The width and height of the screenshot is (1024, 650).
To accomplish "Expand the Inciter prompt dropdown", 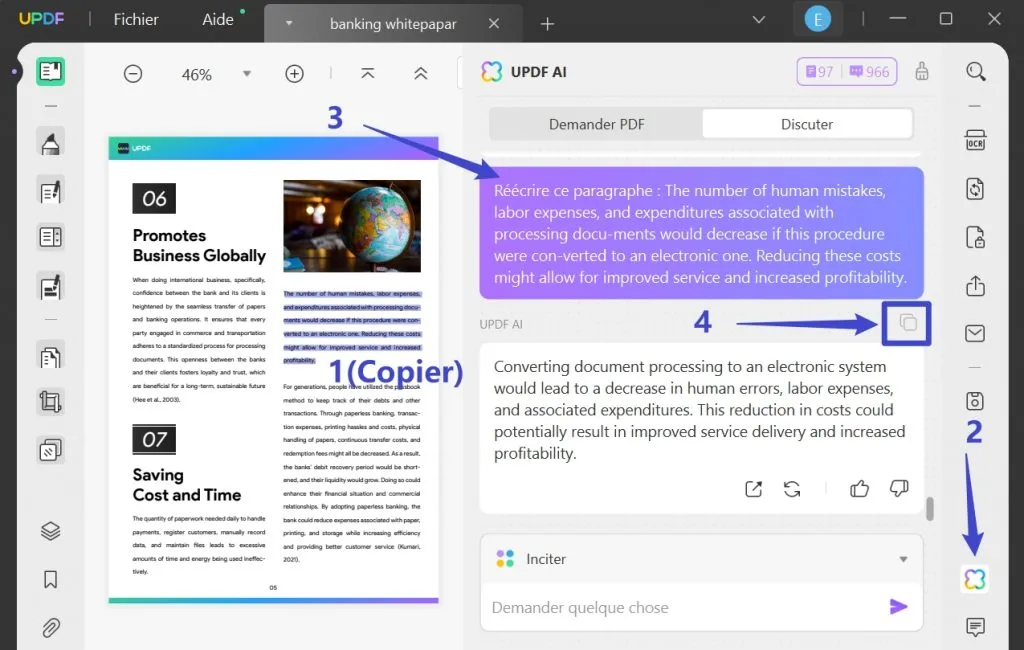I will click(903, 559).
